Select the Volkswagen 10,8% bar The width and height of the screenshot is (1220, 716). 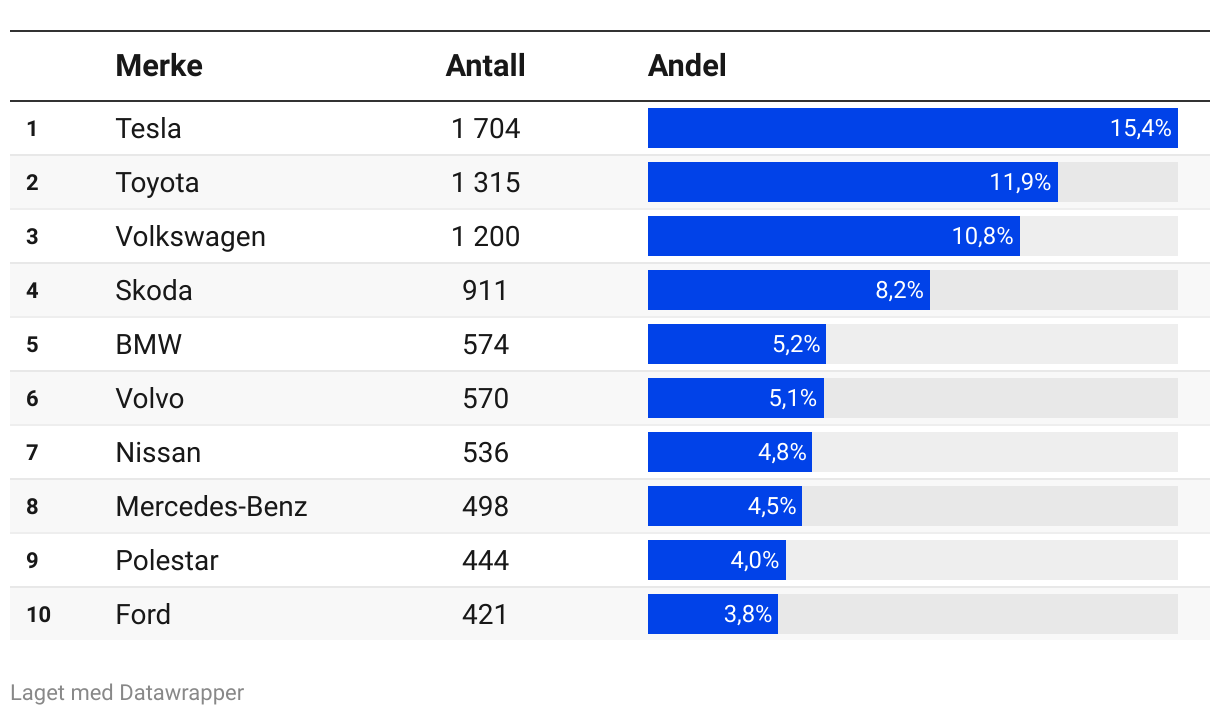pos(834,236)
